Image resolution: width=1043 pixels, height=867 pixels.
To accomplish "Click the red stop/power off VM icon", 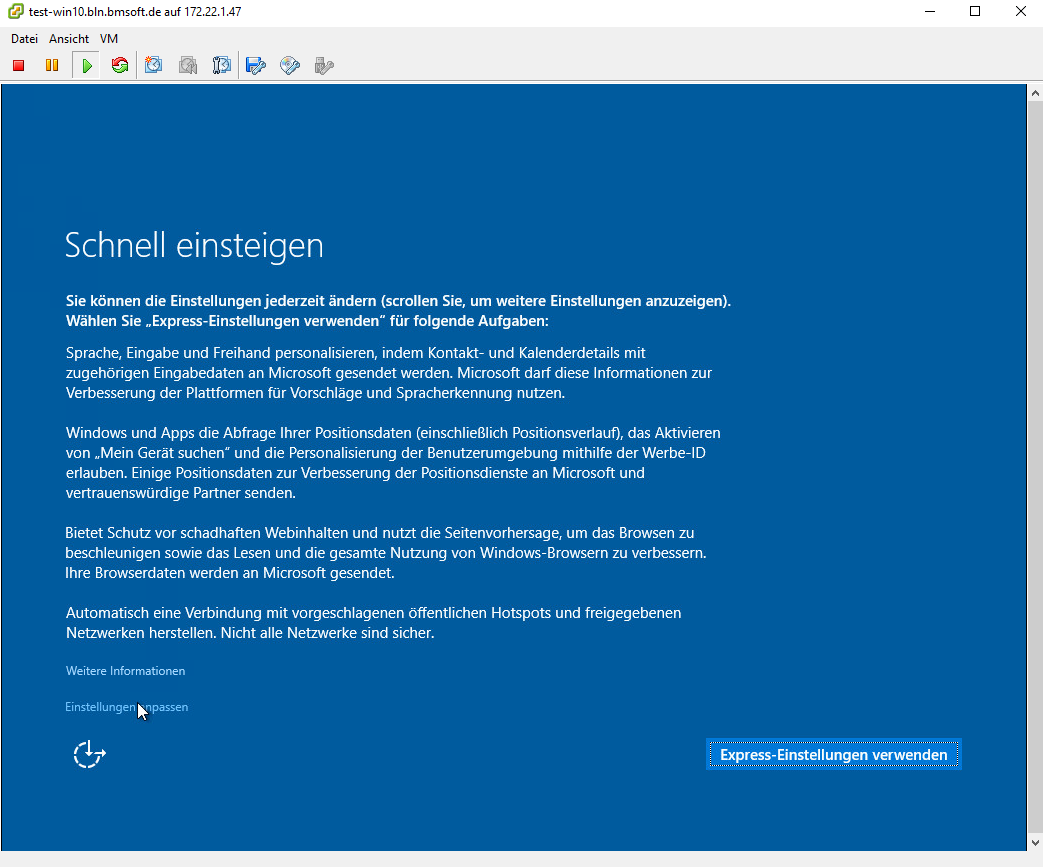I will [19, 65].
